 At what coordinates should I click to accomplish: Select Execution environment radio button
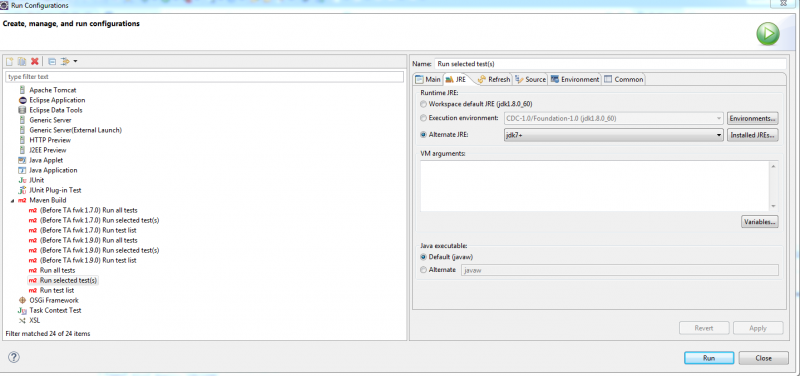pos(423,118)
